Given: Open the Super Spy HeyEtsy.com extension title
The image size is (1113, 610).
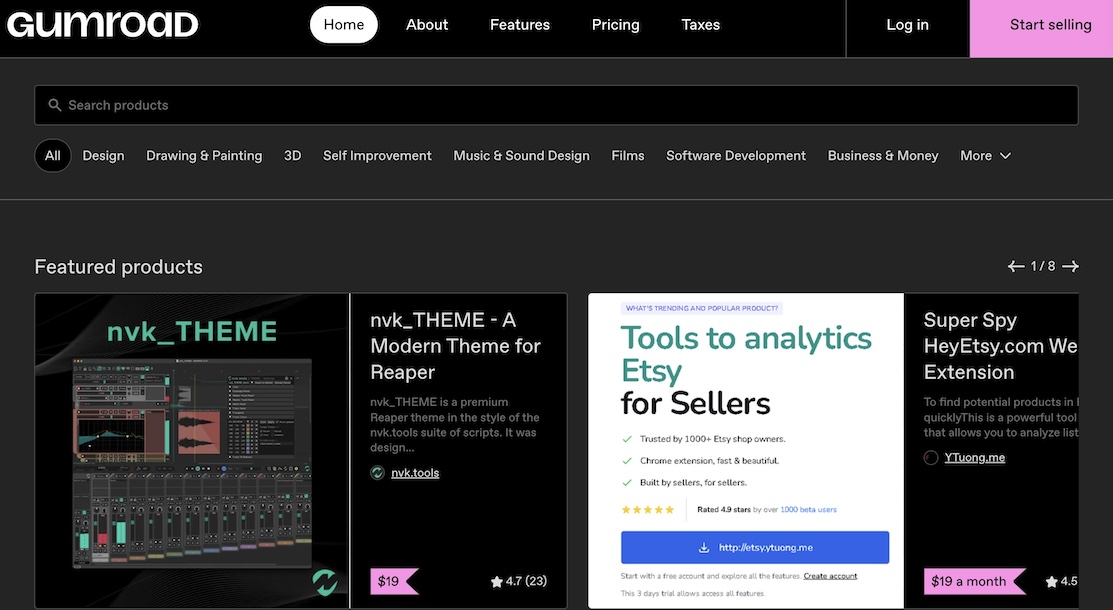Looking at the screenshot, I should coord(1000,346).
